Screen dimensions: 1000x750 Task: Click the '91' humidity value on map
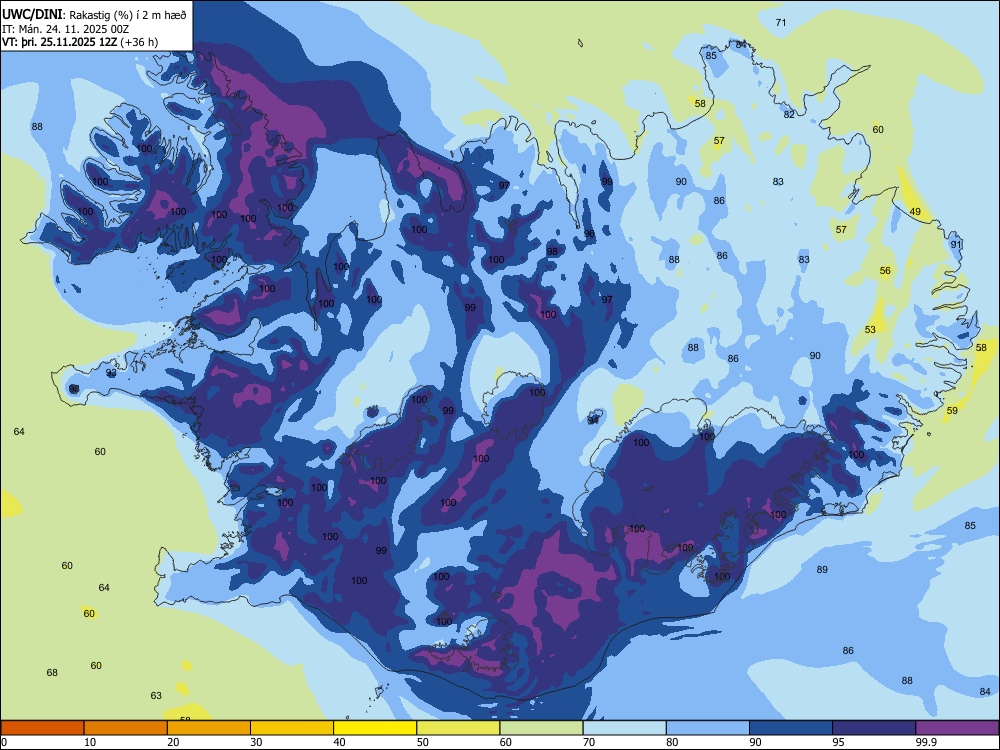(x=956, y=244)
